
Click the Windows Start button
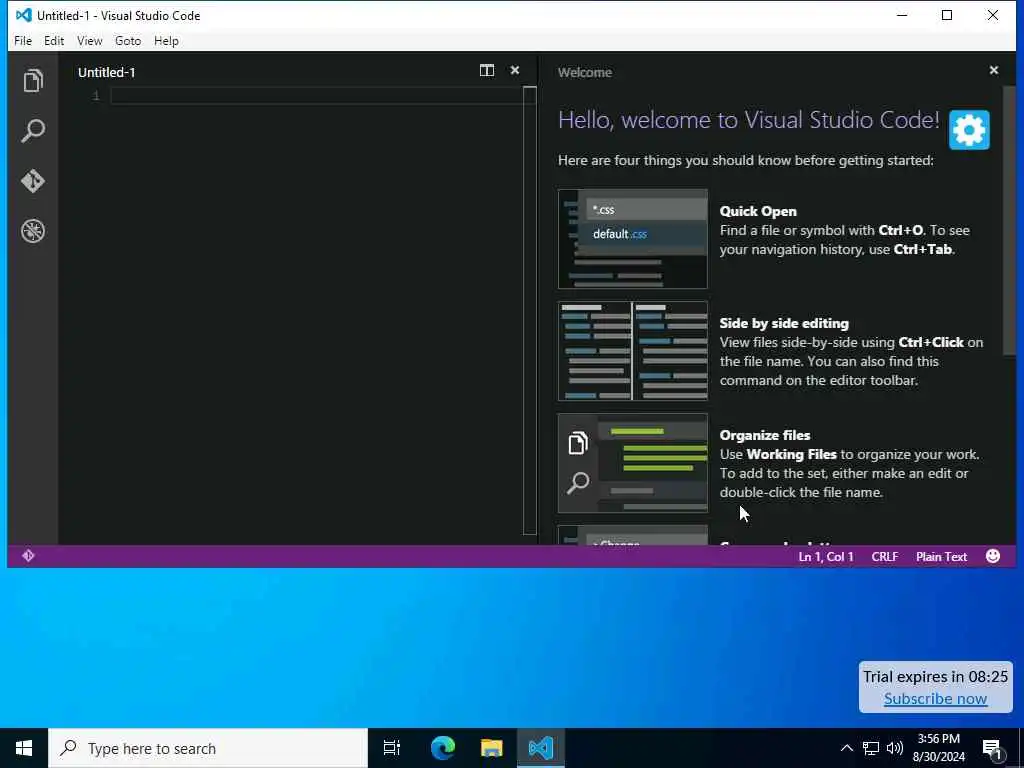click(x=24, y=748)
